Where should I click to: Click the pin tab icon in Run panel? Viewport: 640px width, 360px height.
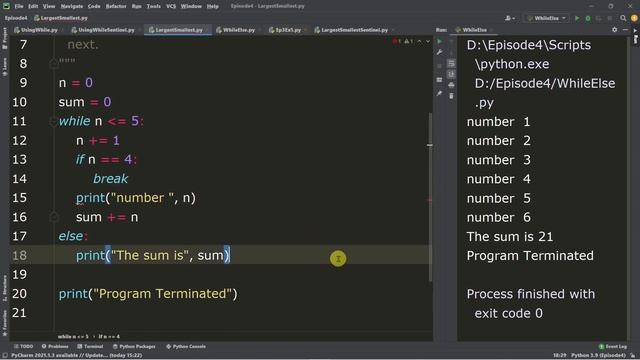440,93
